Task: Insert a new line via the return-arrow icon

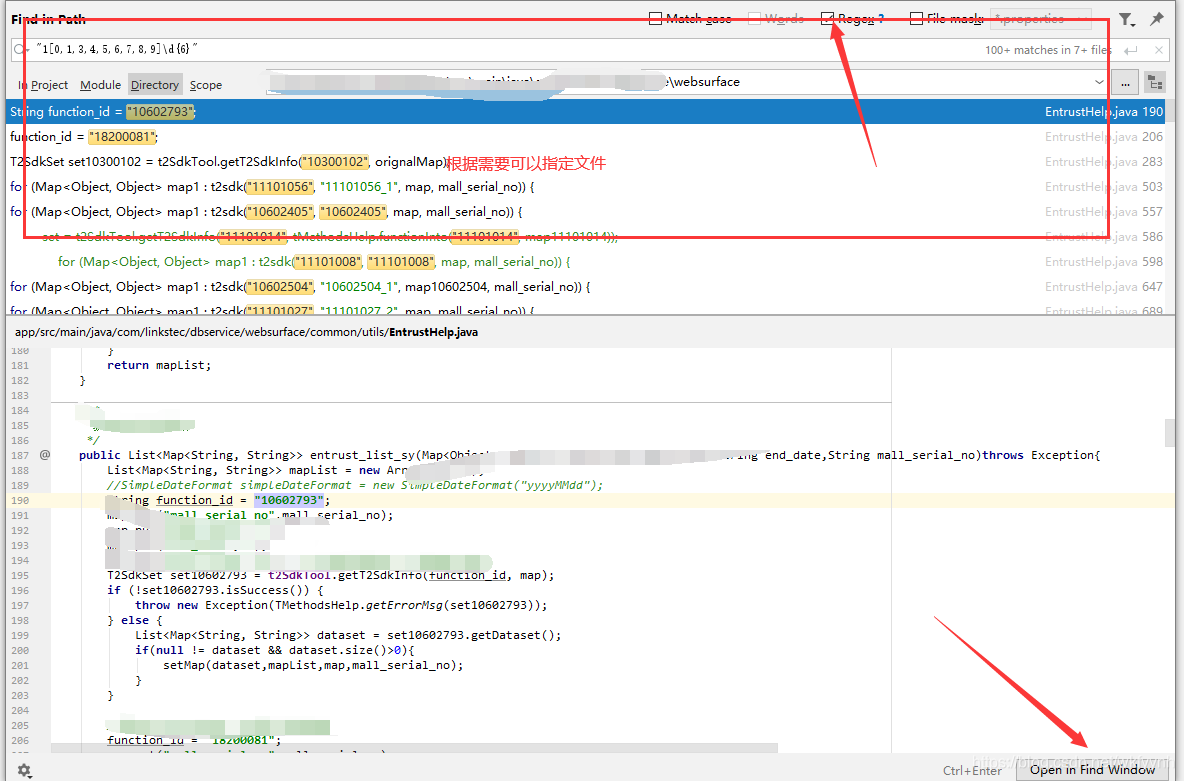Action: [1130, 50]
